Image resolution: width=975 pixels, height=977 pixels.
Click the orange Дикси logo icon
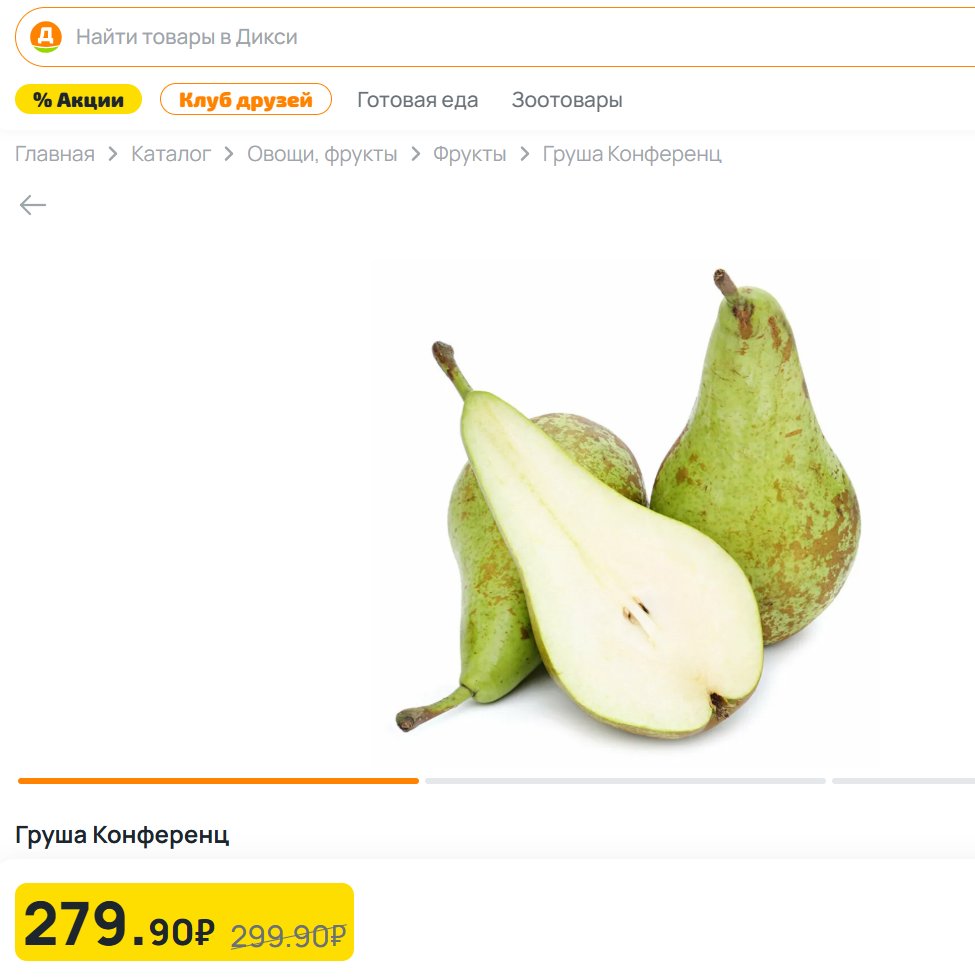point(46,37)
